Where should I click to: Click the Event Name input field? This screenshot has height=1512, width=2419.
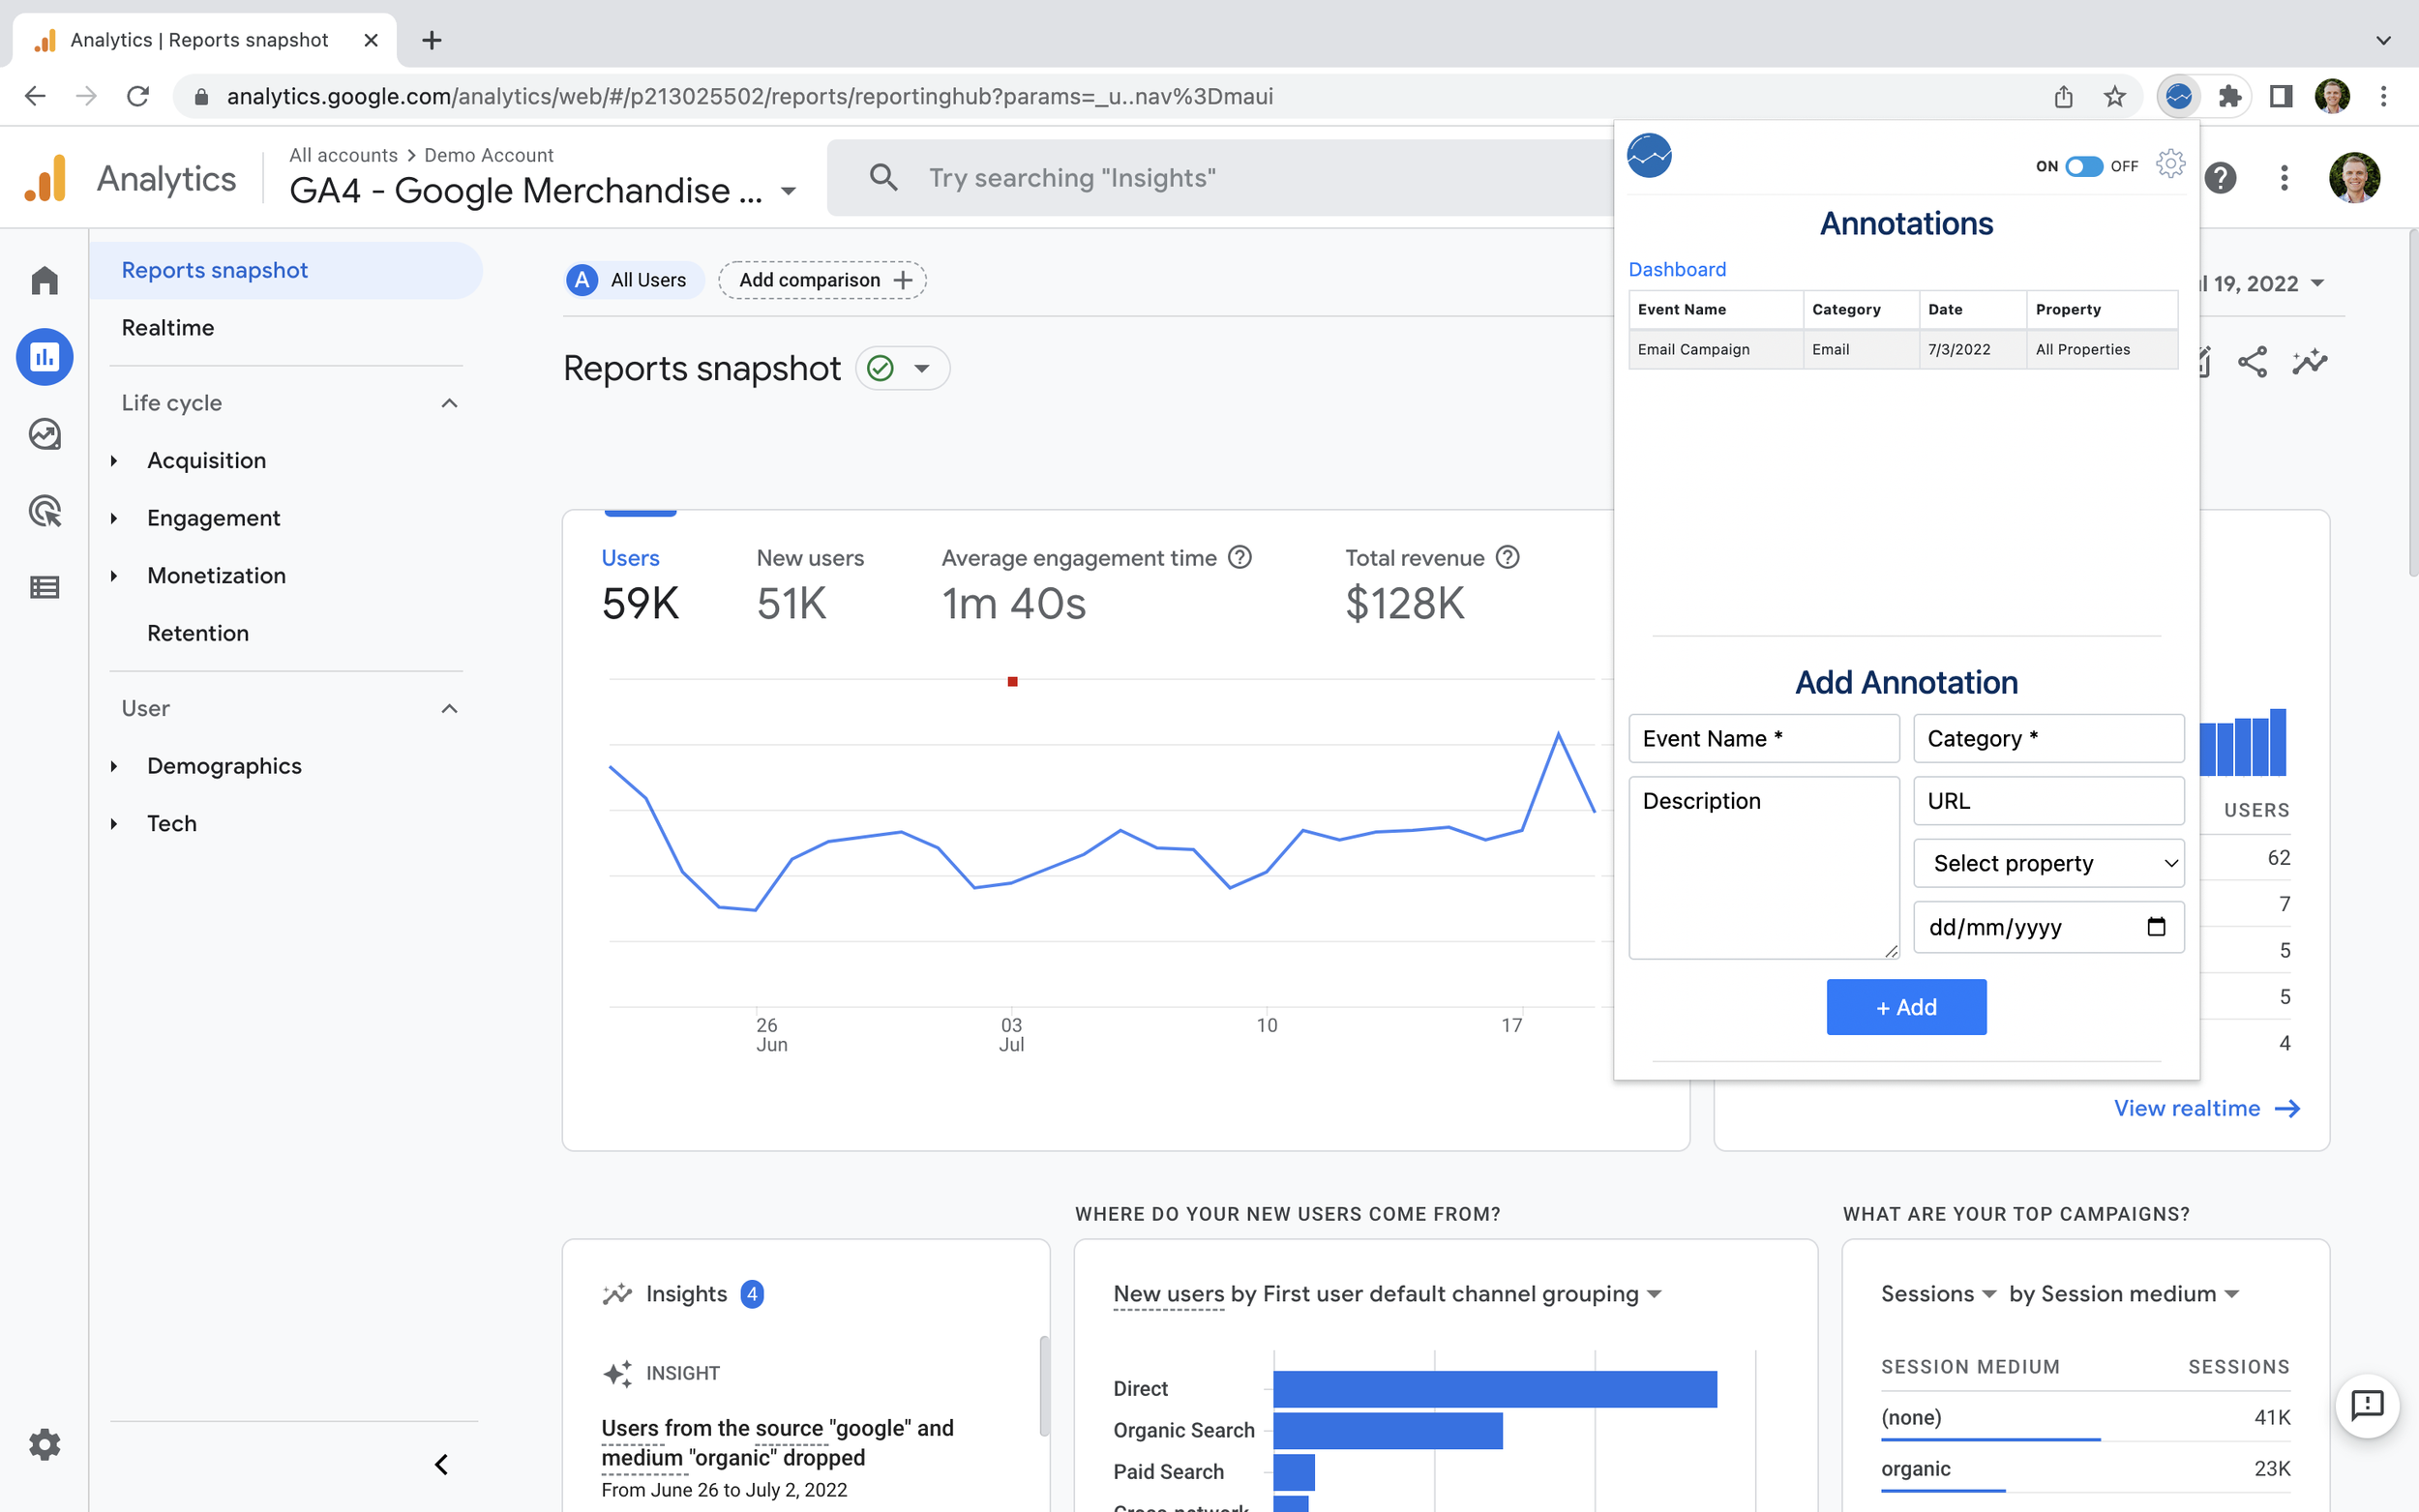point(1764,738)
